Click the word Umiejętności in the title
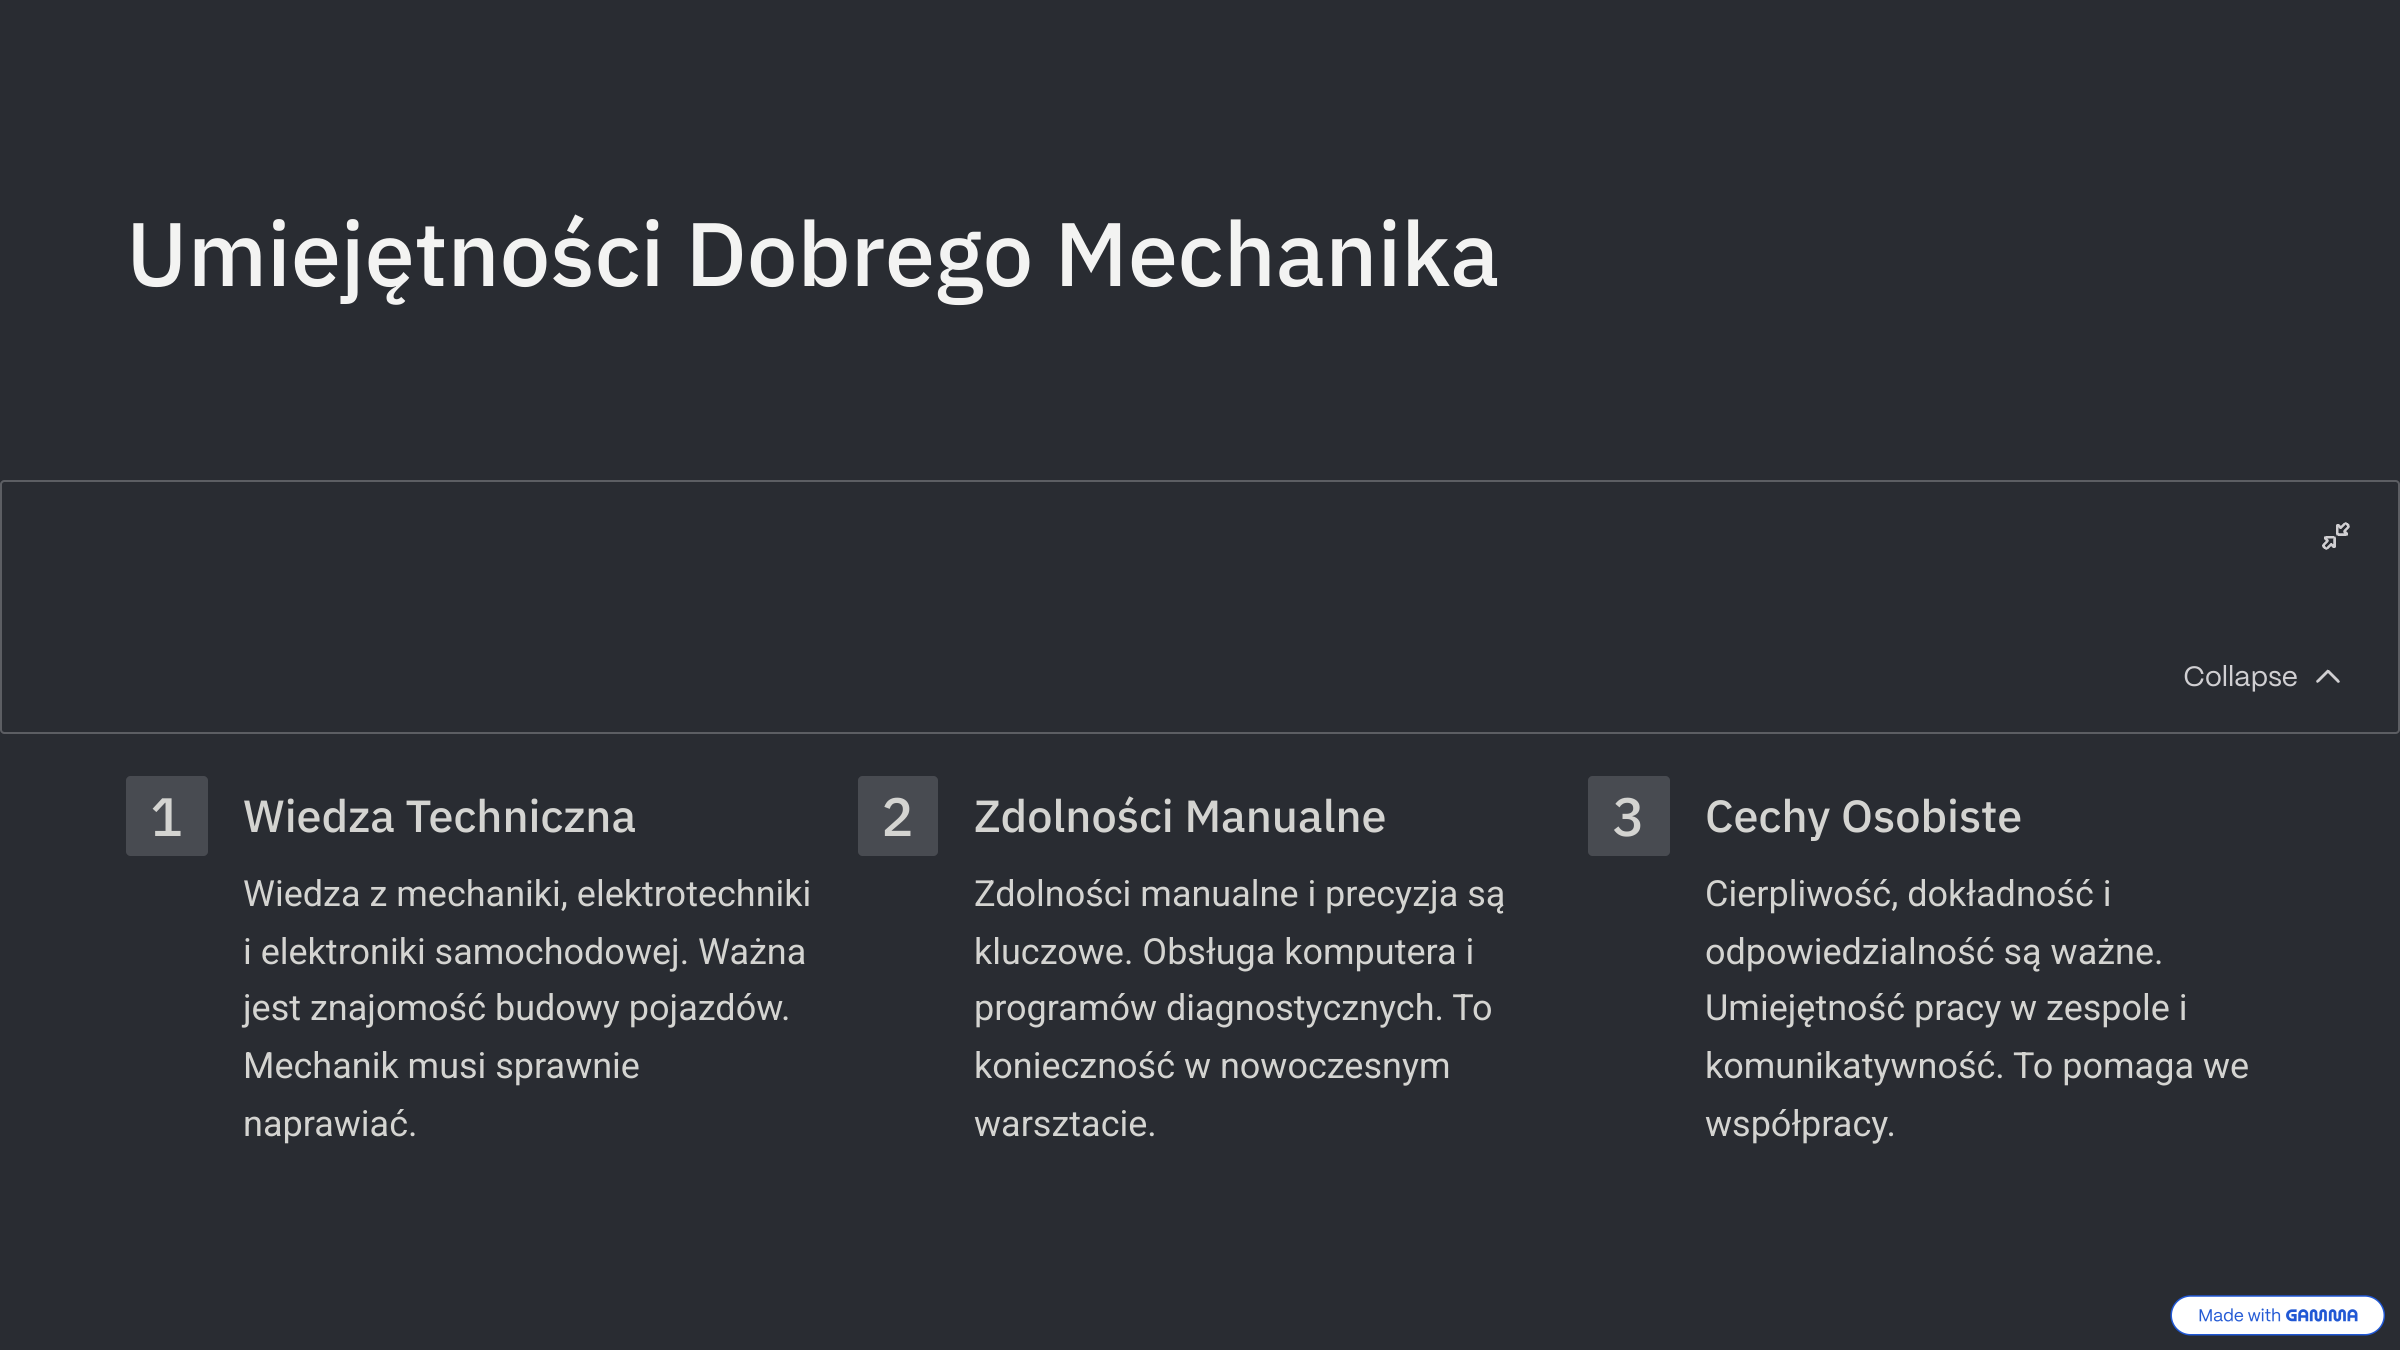Screen dimensions: 2400x1350 [395, 256]
